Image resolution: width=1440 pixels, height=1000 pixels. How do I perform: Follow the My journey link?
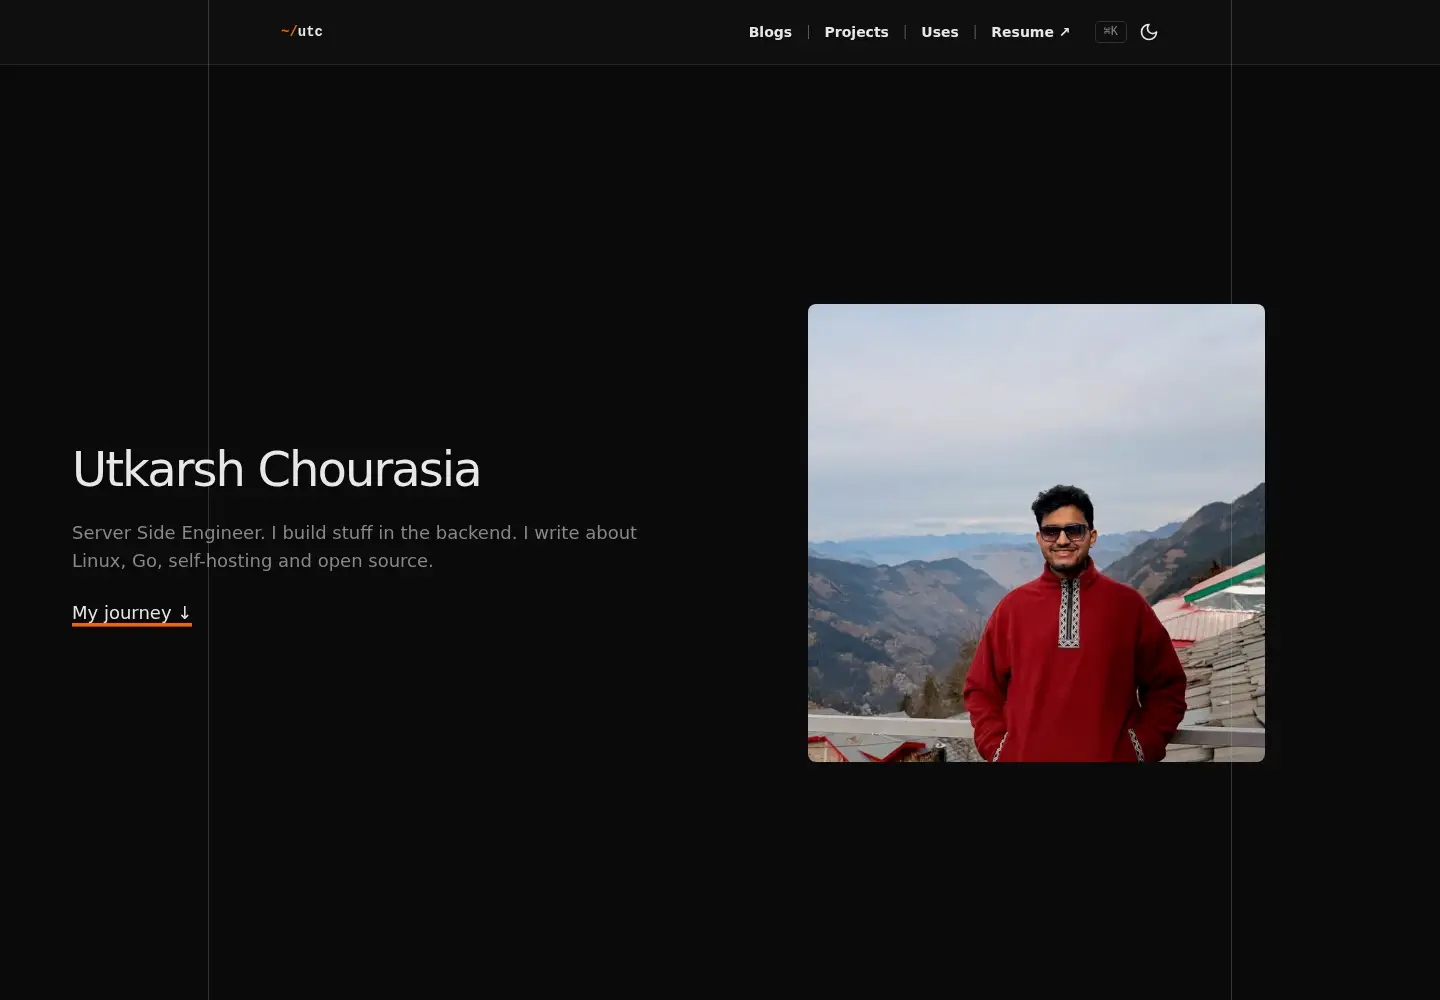click(x=132, y=613)
